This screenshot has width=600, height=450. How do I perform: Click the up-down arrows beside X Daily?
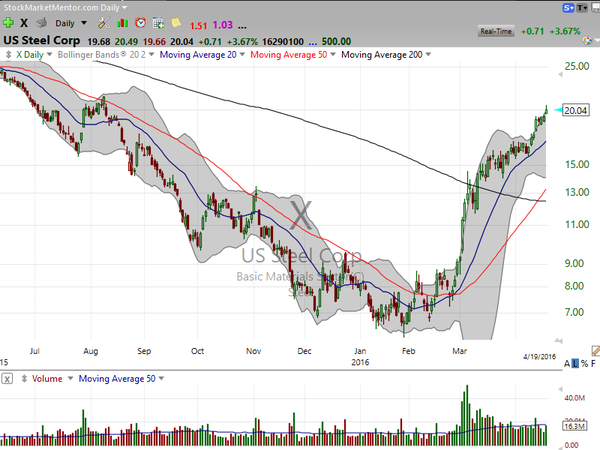click(8, 55)
